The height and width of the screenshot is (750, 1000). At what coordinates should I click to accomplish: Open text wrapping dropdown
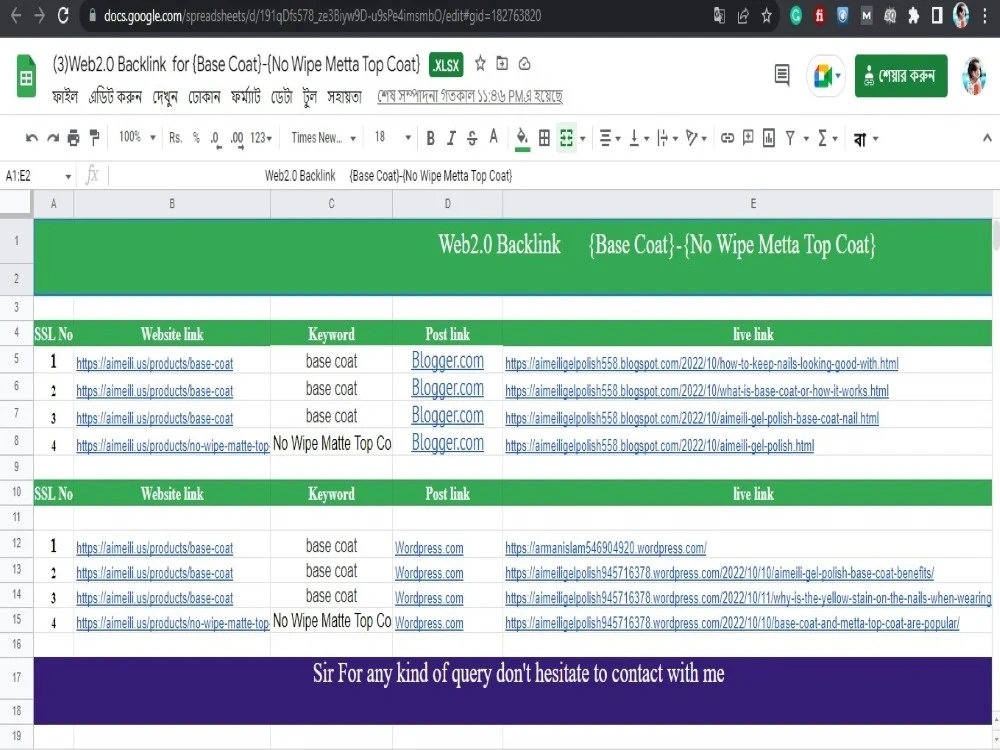(667, 138)
